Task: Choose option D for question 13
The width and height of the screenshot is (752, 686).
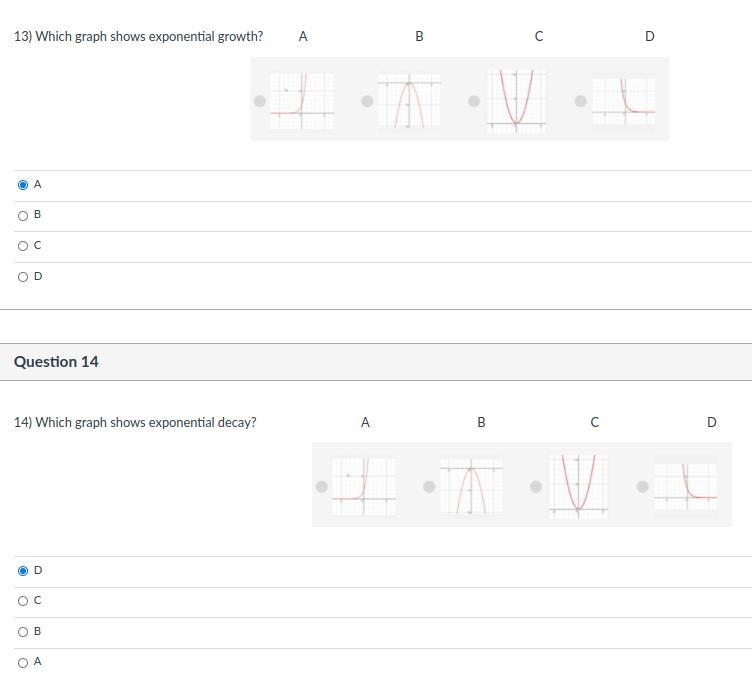Action: [23, 277]
